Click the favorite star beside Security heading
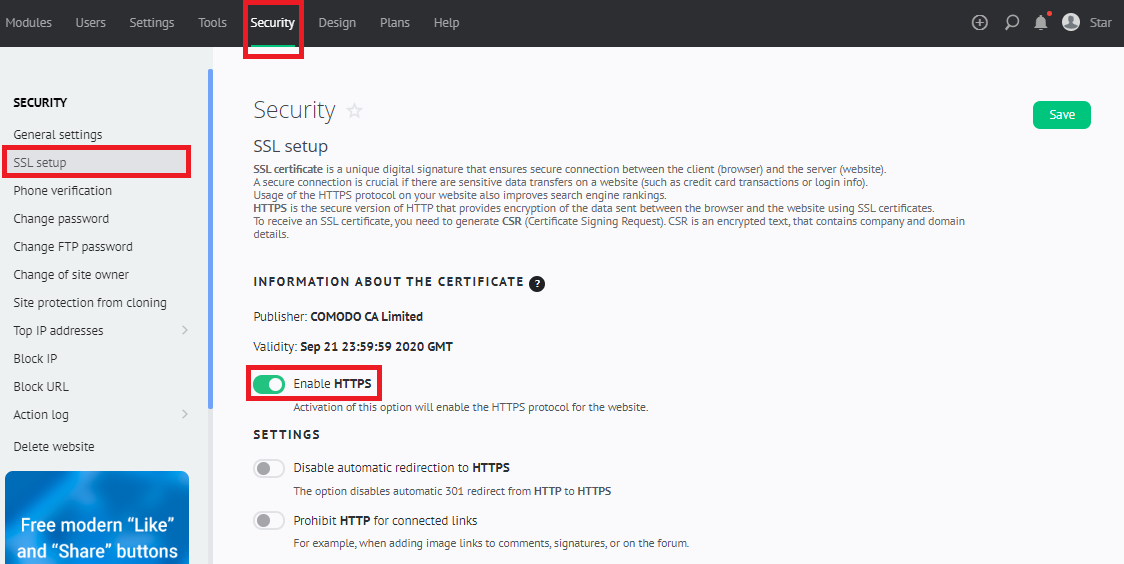 point(354,110)
